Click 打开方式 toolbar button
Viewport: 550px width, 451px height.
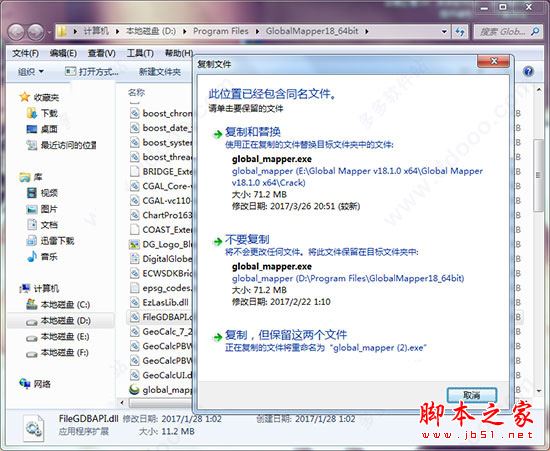[x=92, y=72]
